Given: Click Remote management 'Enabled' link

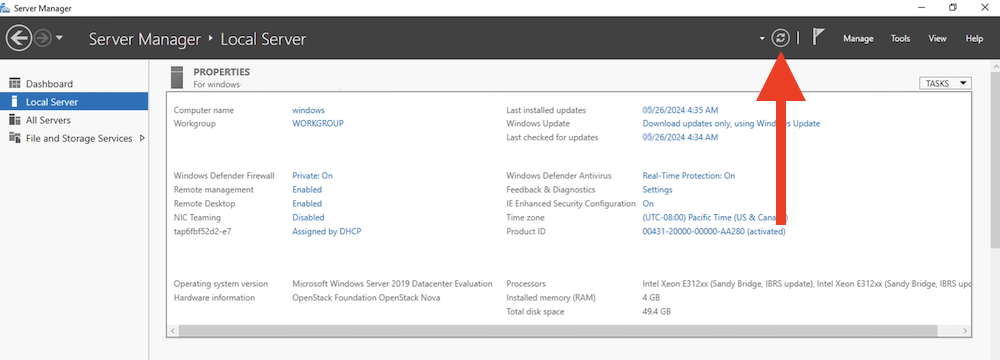Looking at the screenshot, I should (x=307, y=190).
